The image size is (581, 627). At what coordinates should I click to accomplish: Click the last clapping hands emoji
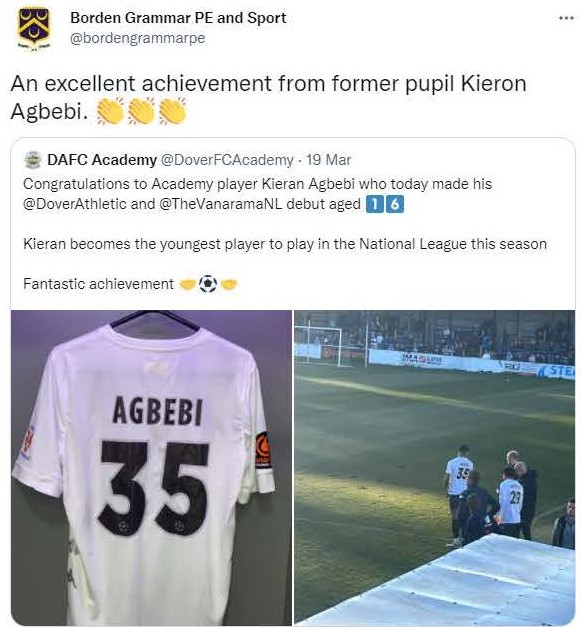pyautogui.click(x=173, y=111)
